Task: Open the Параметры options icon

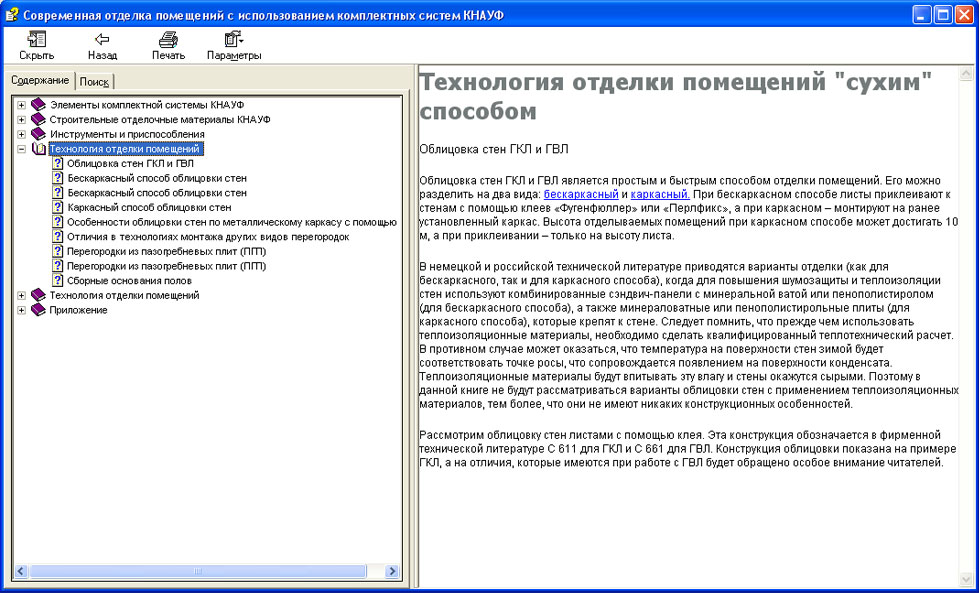Action: pyautogui.click(x=234, y=40)
